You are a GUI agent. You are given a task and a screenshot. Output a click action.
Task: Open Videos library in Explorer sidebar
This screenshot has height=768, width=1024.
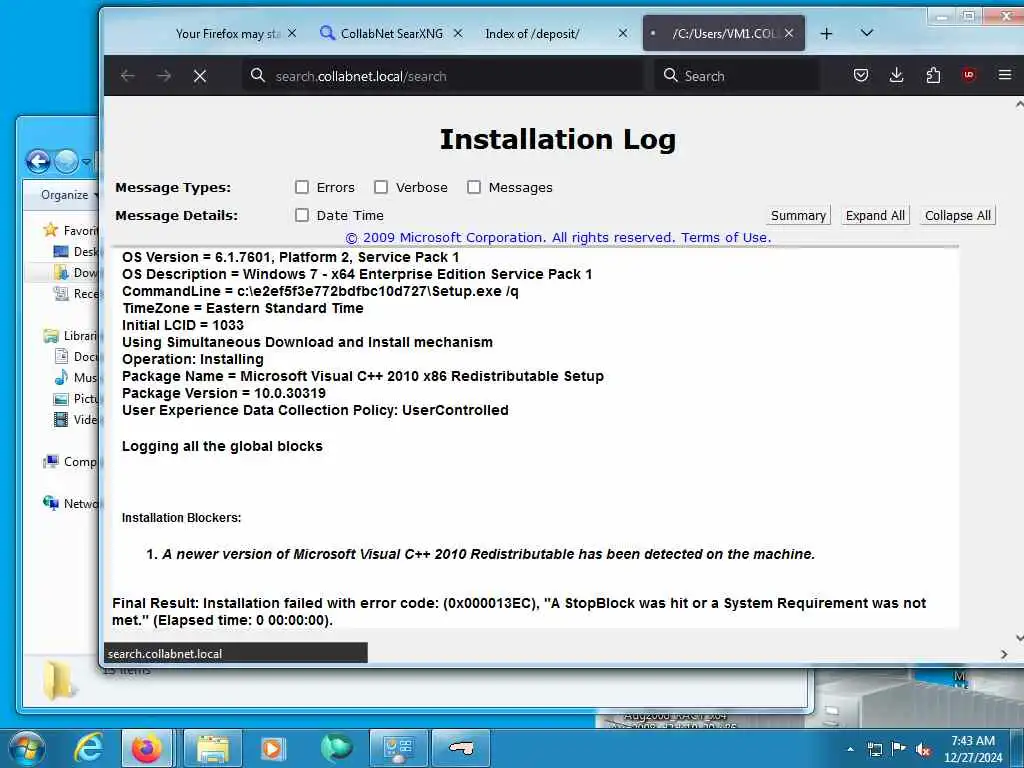pos(76,419)
